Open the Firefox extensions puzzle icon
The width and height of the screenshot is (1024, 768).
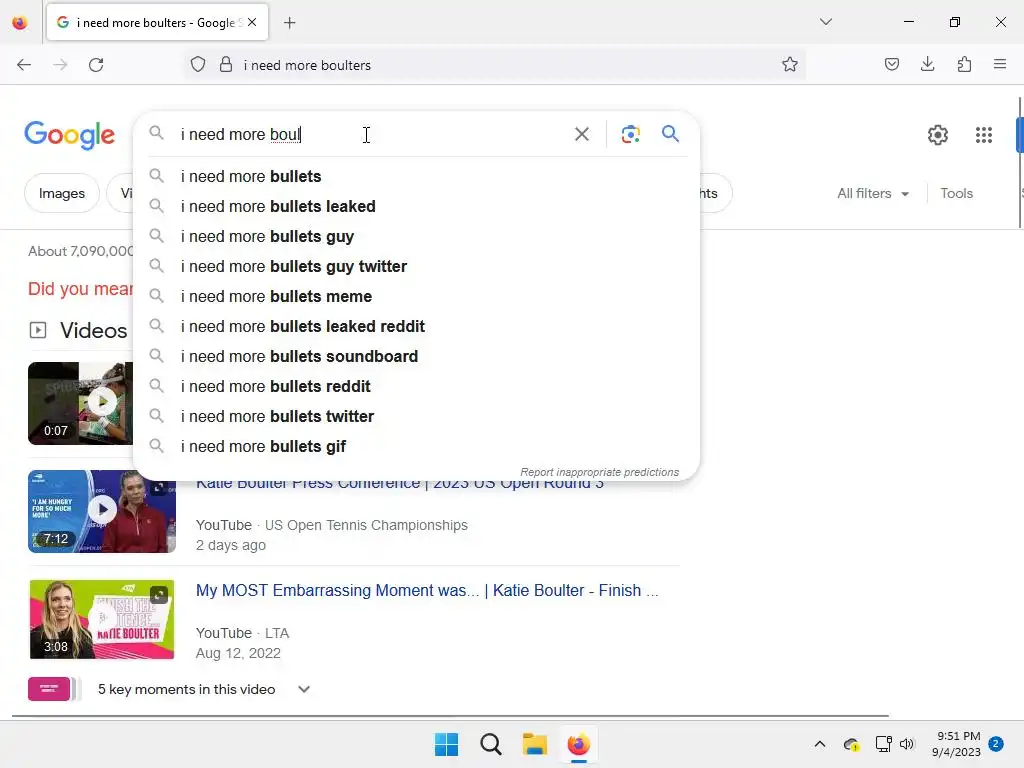tap(964, 64)
